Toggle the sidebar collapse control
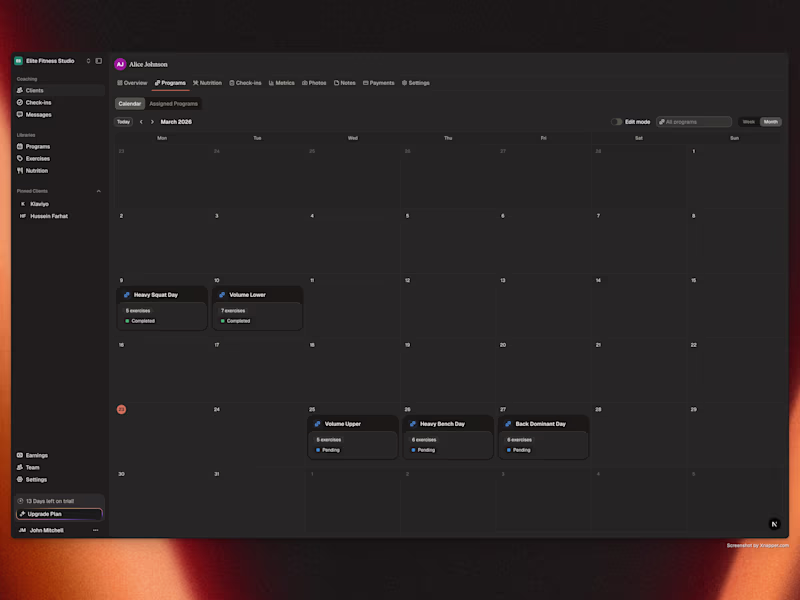800x600 pixels. (x=98, y=61)
